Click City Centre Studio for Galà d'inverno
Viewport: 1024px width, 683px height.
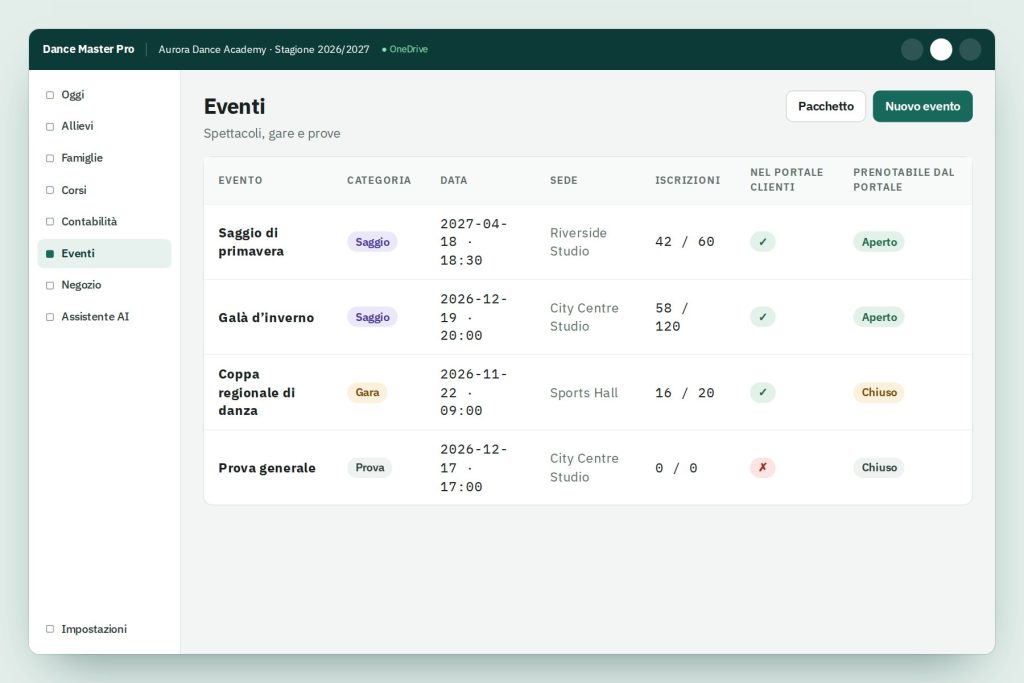tap(584, 317)
